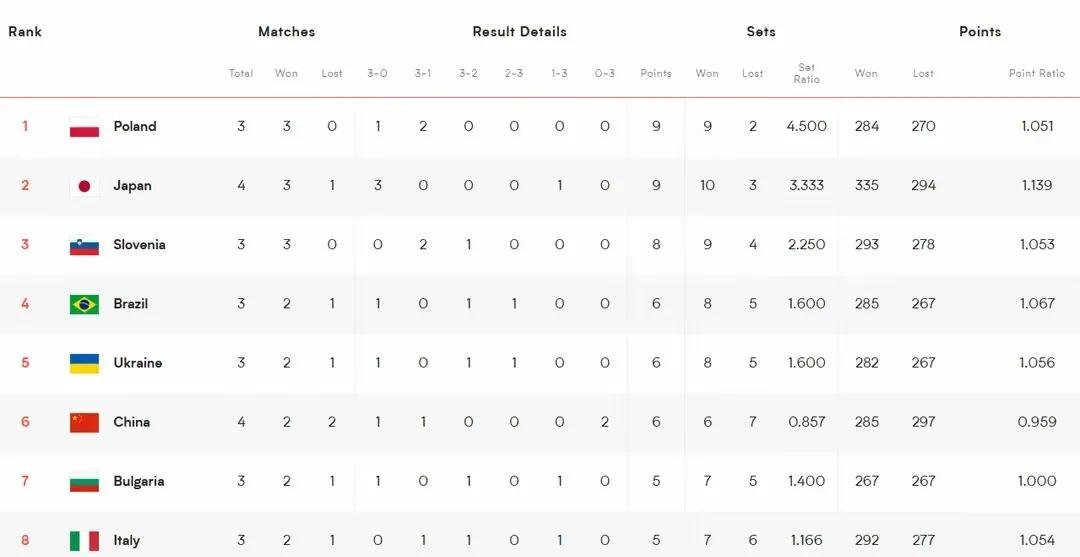
Task: Select the Slovenia flag icon
Action: tap(84, 245)
